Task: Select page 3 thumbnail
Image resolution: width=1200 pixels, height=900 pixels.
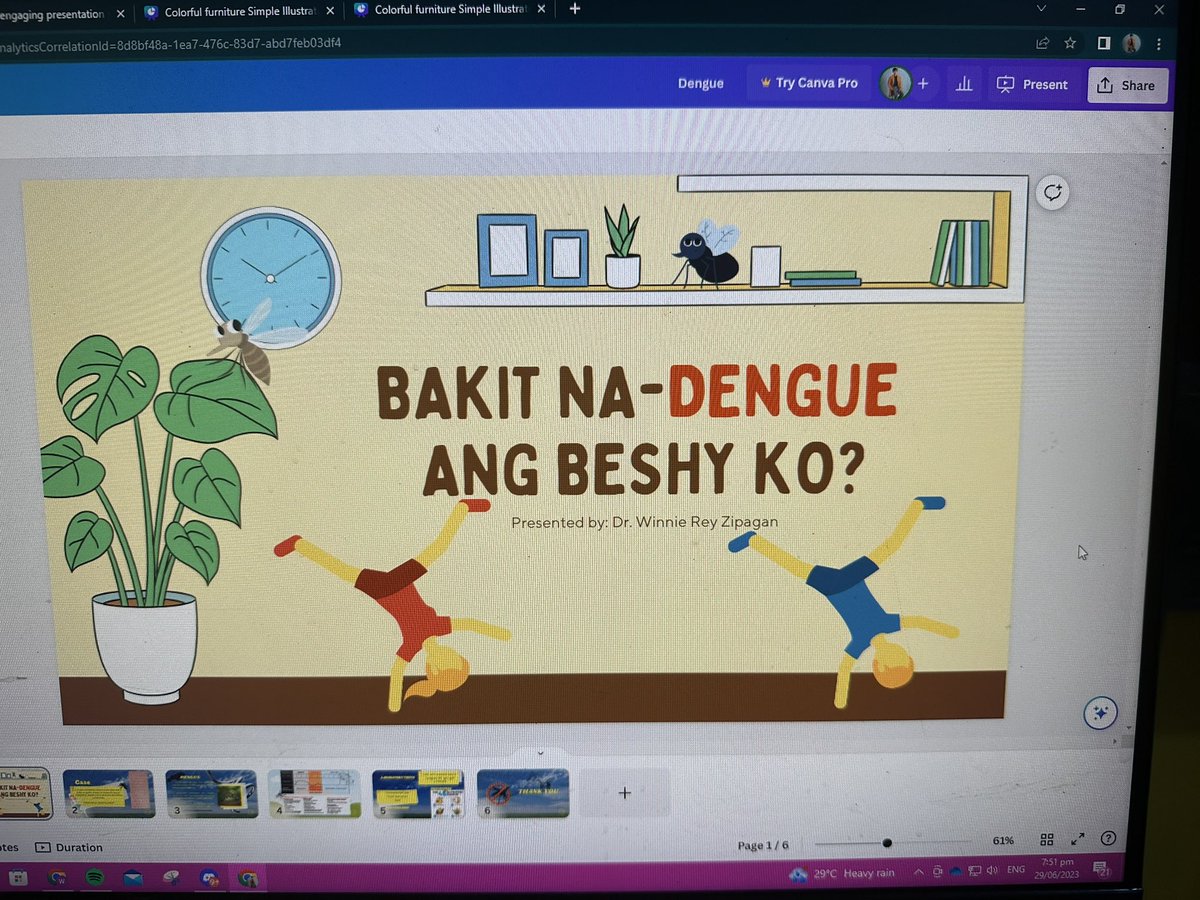Action: pyautogui.click(x=212, y=793)
